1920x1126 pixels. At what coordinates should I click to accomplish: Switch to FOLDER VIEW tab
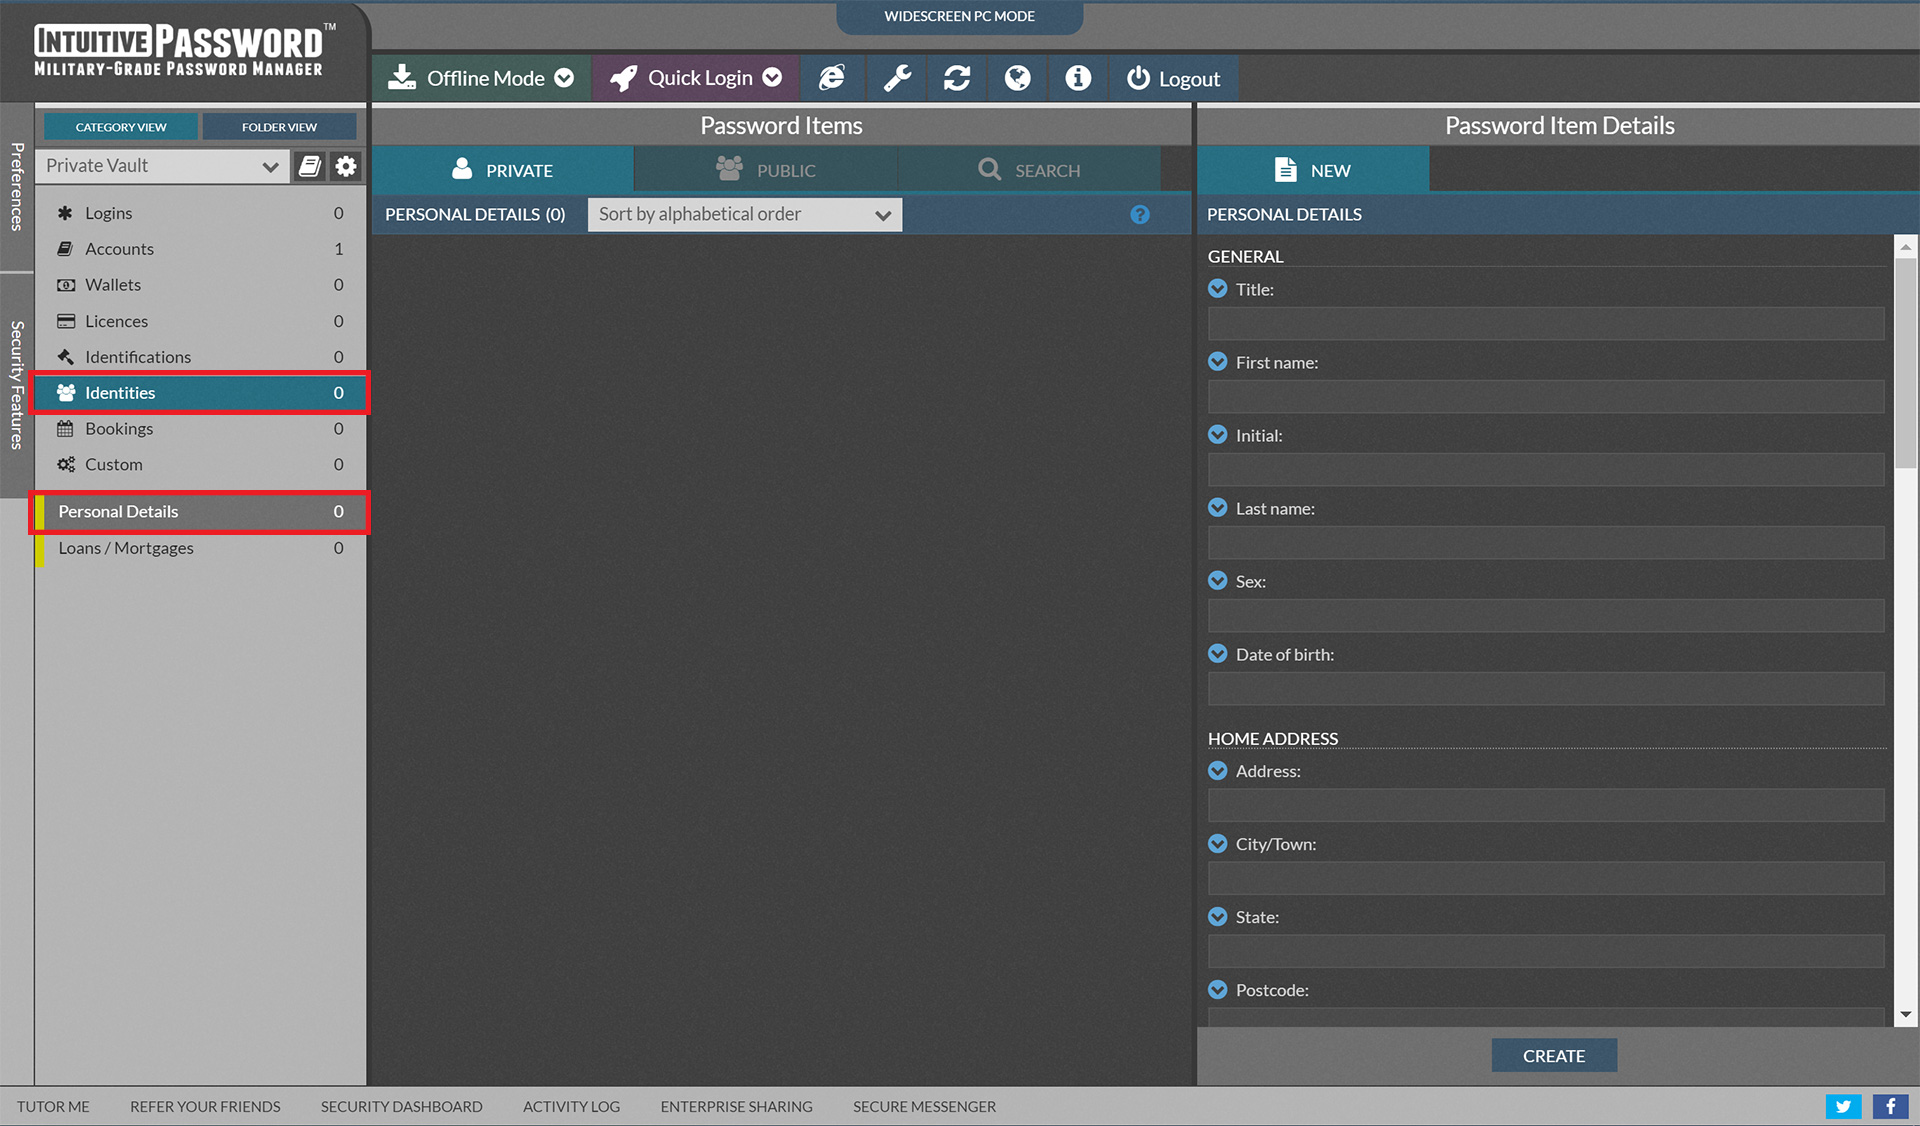click(279, 127)
